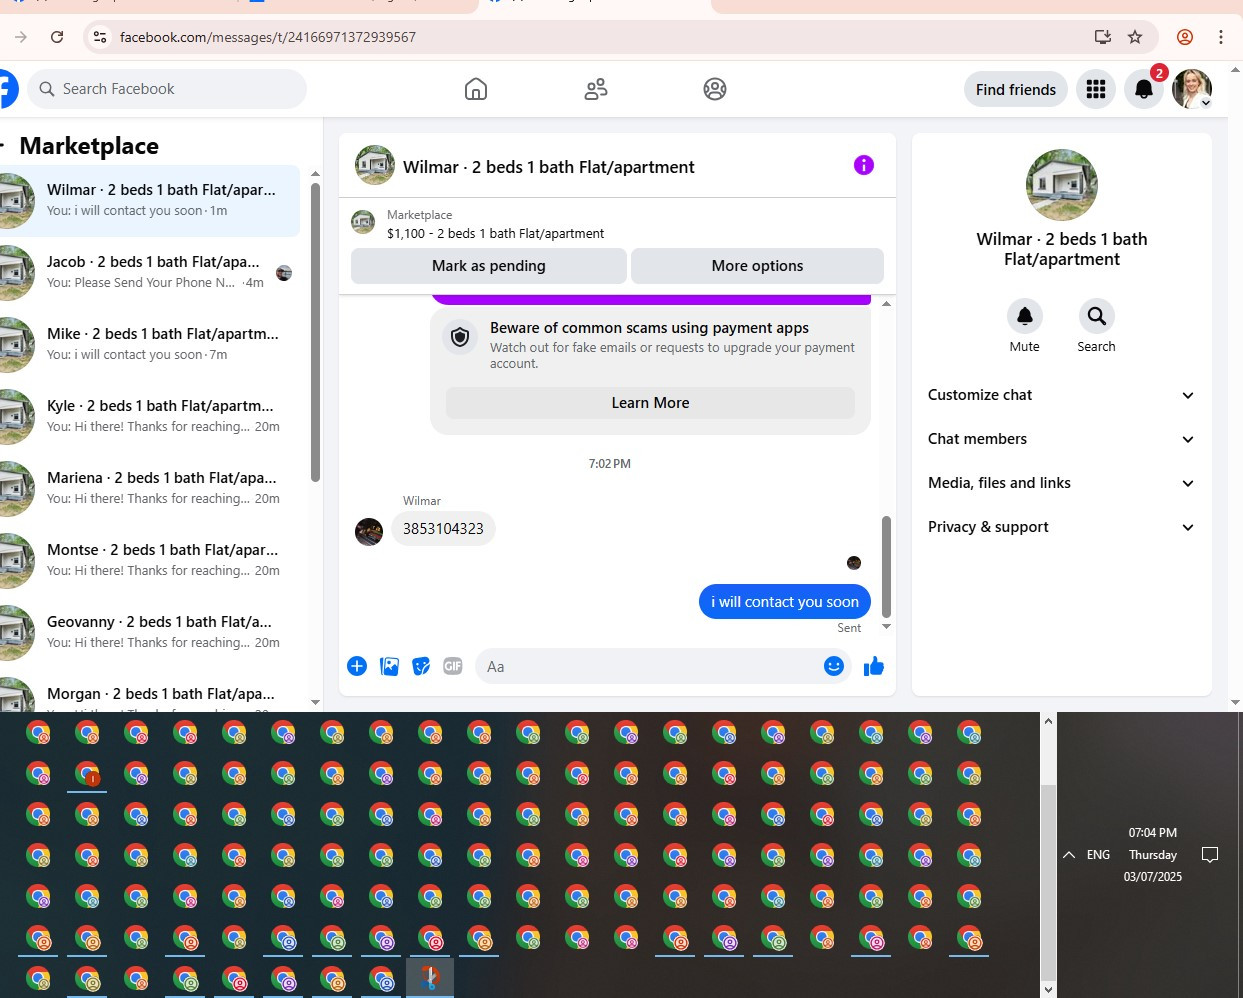
Task: Expand the Chat members section
Action: (x=1062, y=439)
